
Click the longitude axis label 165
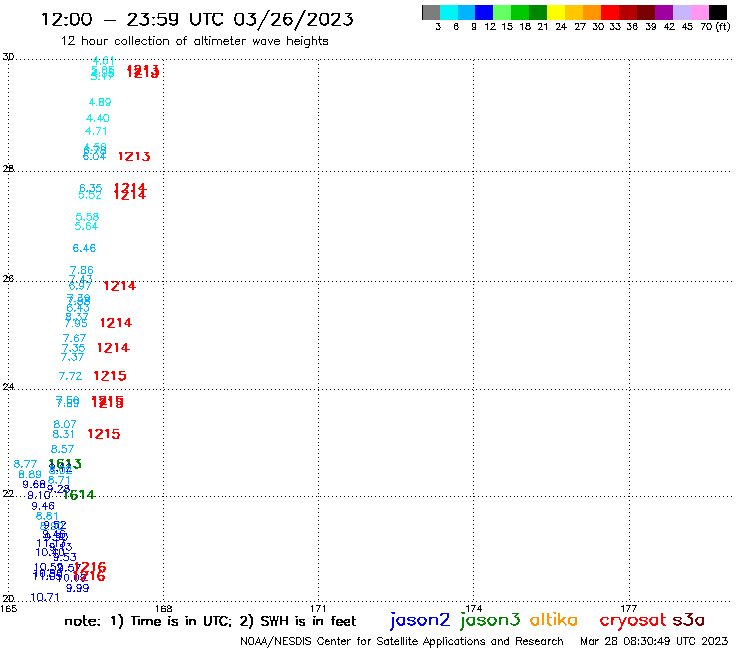coord(8,608)
